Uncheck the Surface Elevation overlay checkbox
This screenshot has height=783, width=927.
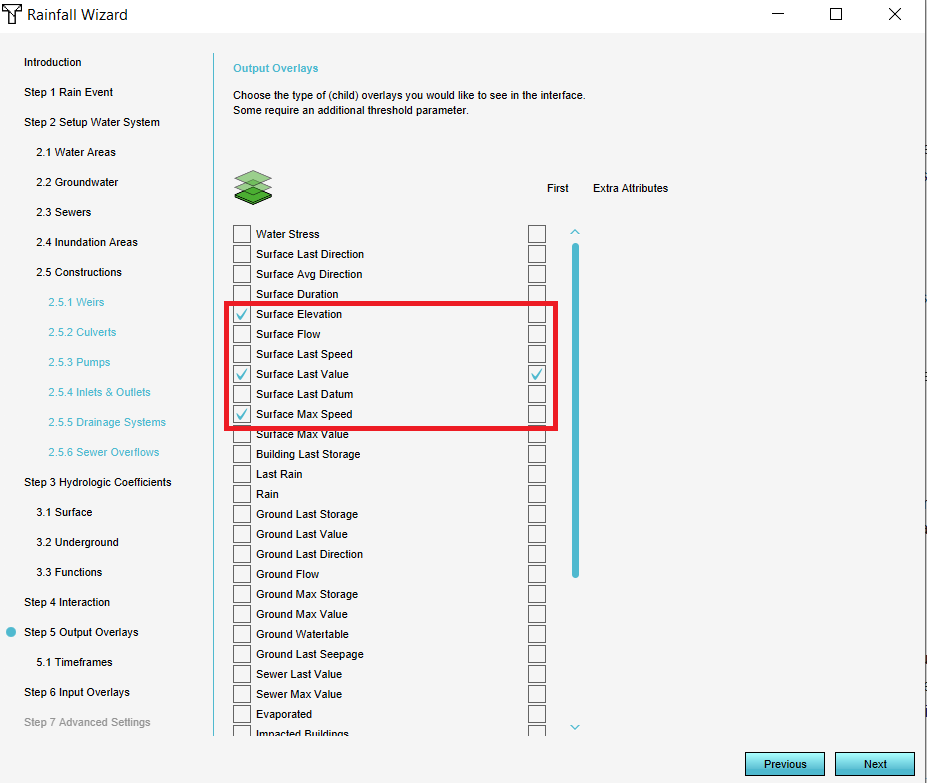click(x=242, y=314)
